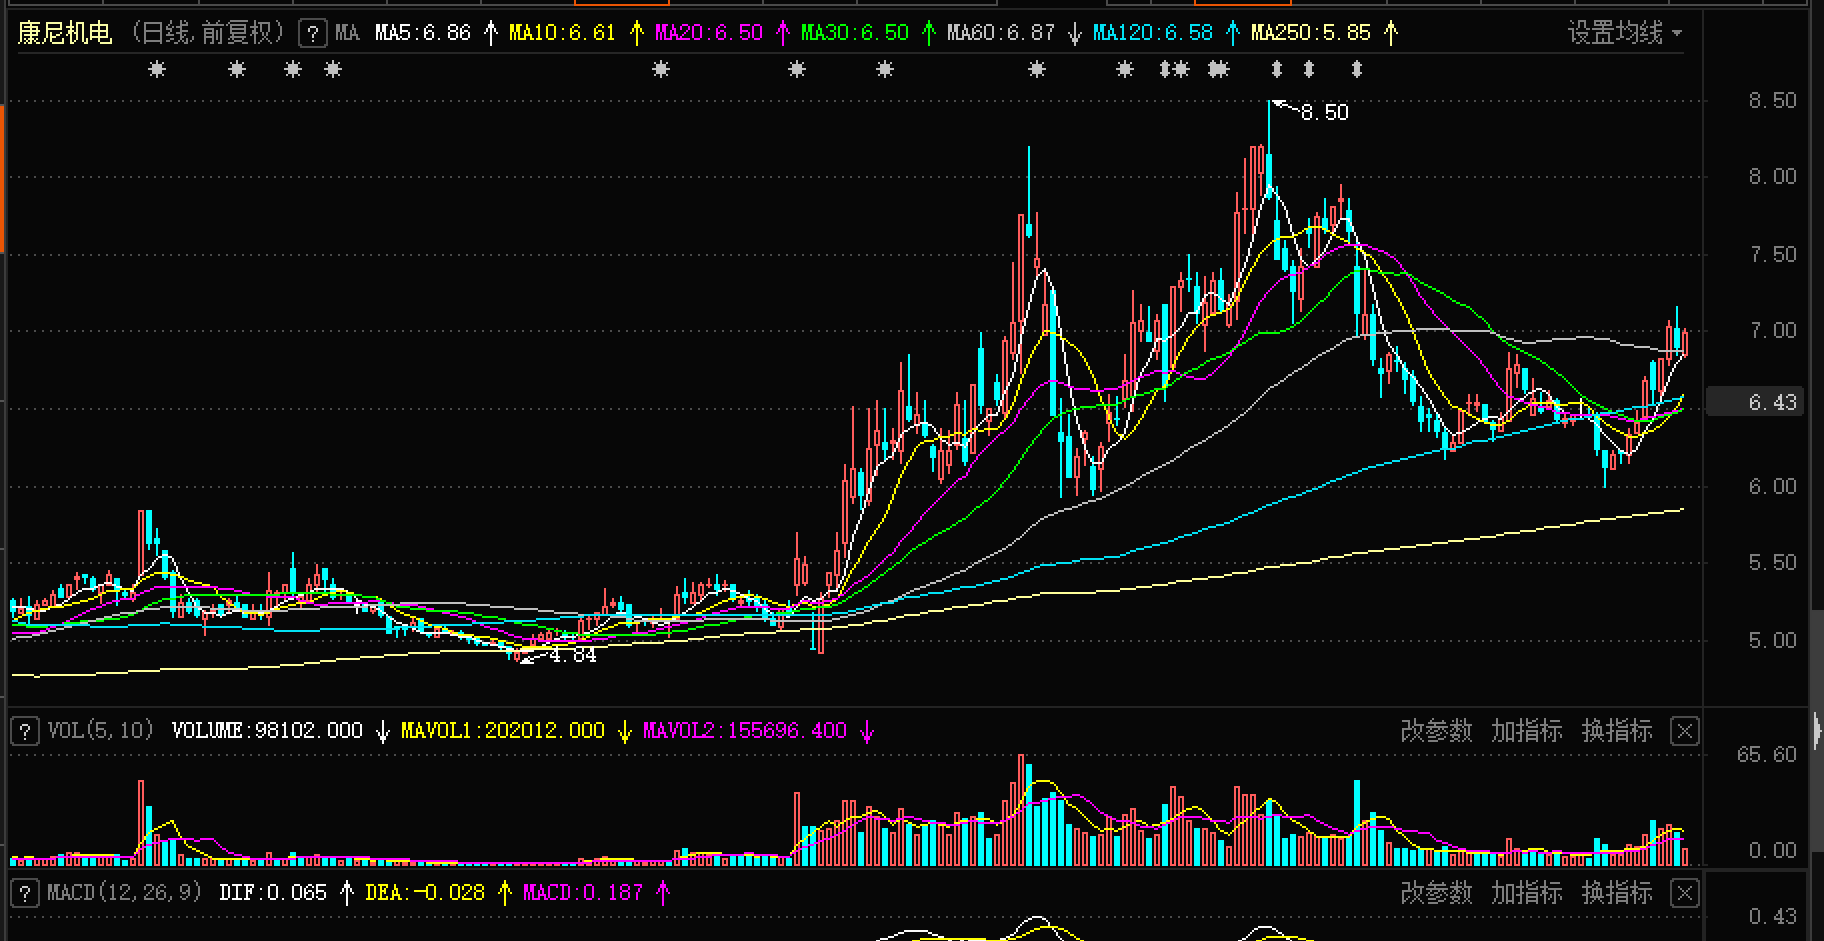
Task: Click 改参数 in the MACD panel
Action: (1436, 893)
